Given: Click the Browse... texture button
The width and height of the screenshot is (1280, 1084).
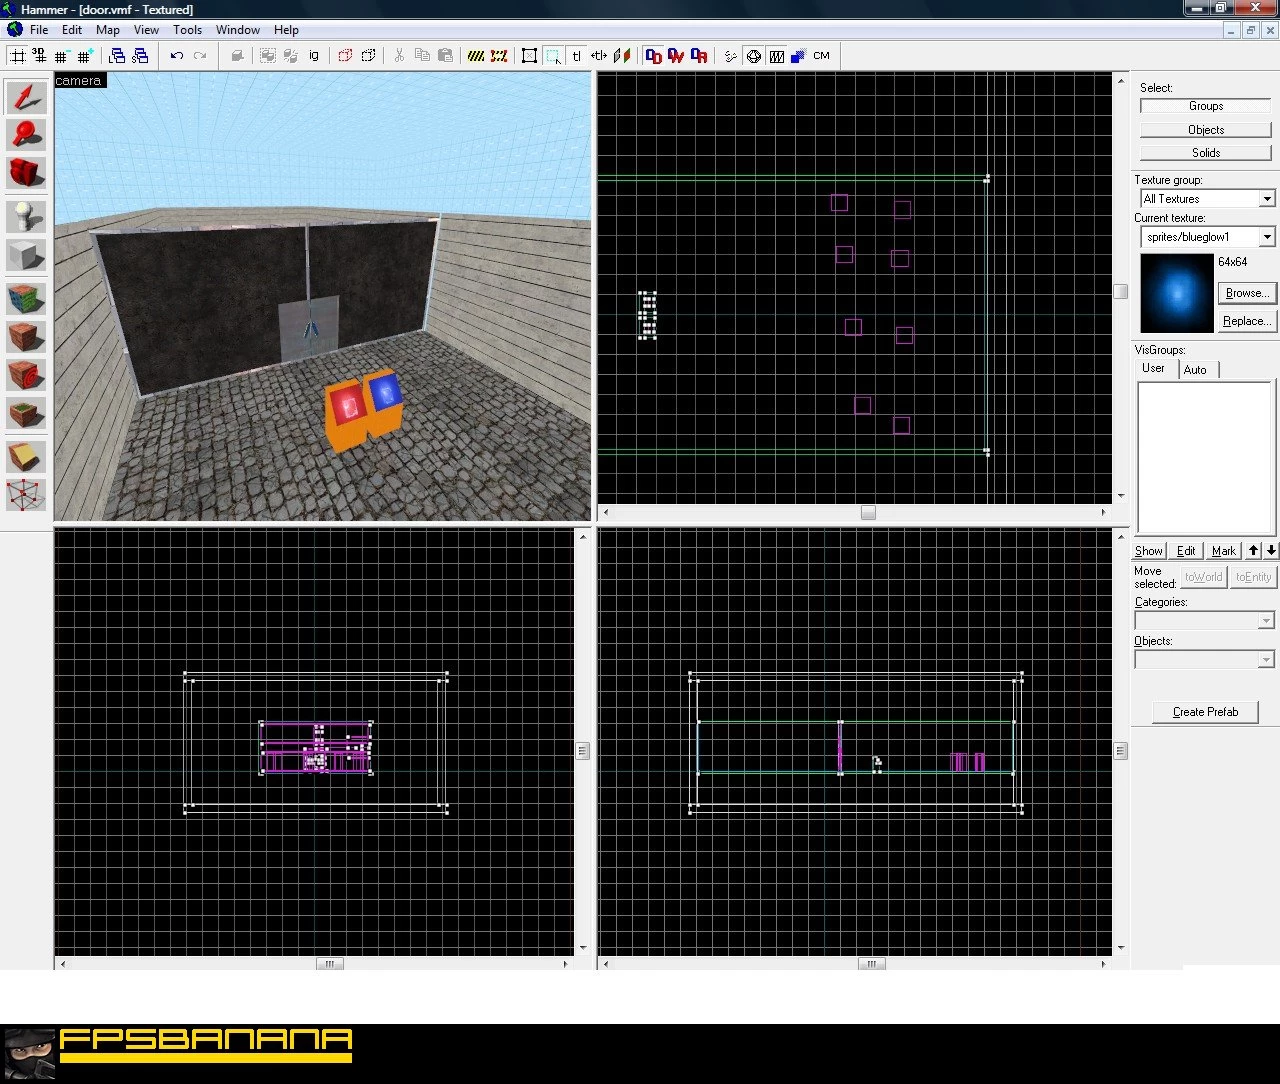Looking at the screenshot, I should tap(1247, 293).
